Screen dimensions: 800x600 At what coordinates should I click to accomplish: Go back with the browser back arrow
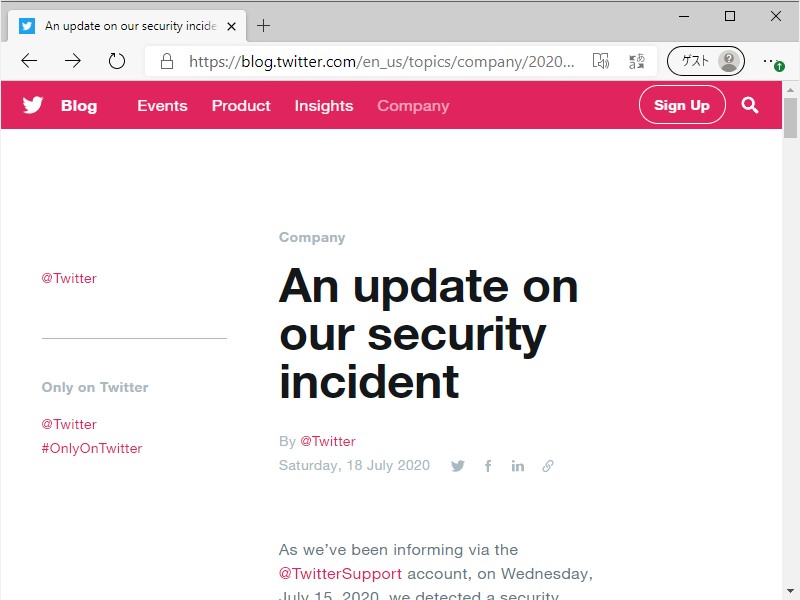(29, 61)
